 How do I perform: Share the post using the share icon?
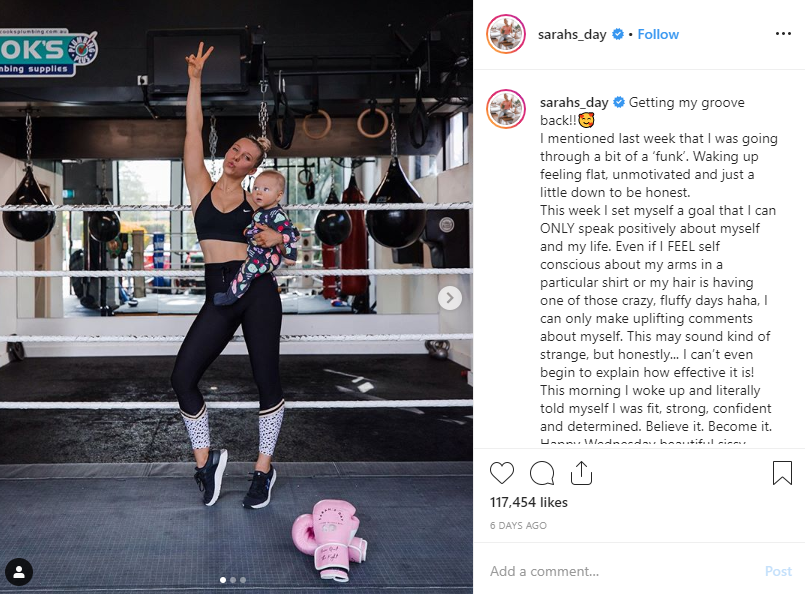(581, 473)
